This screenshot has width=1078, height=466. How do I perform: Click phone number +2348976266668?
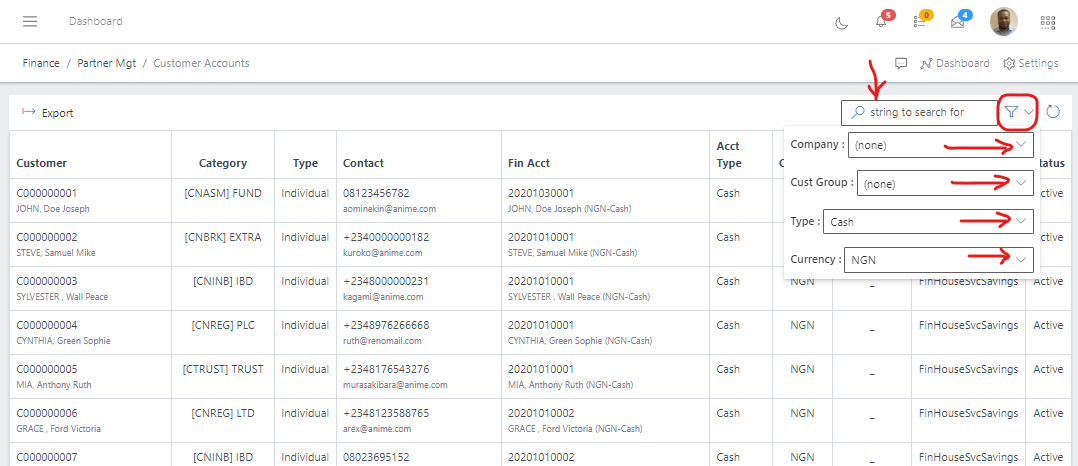pyautogui.click(x=386, y=325)
